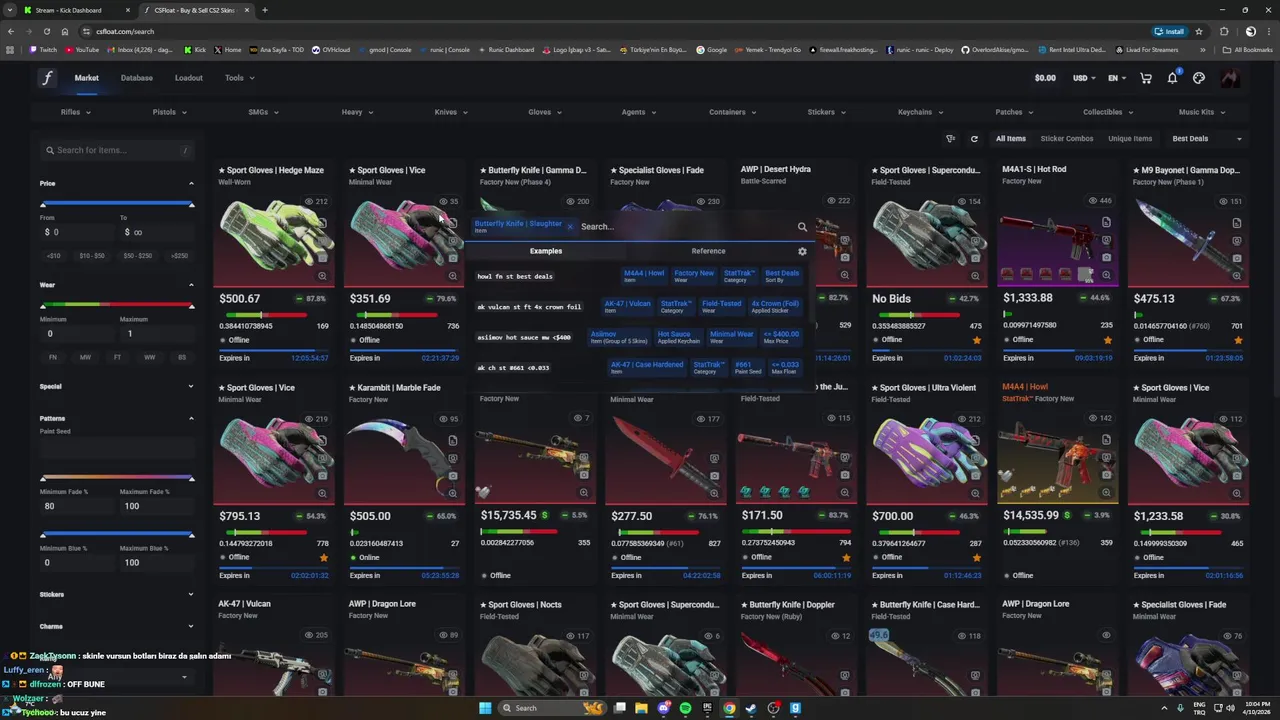Switch to the Market tab

pos(87,78)
